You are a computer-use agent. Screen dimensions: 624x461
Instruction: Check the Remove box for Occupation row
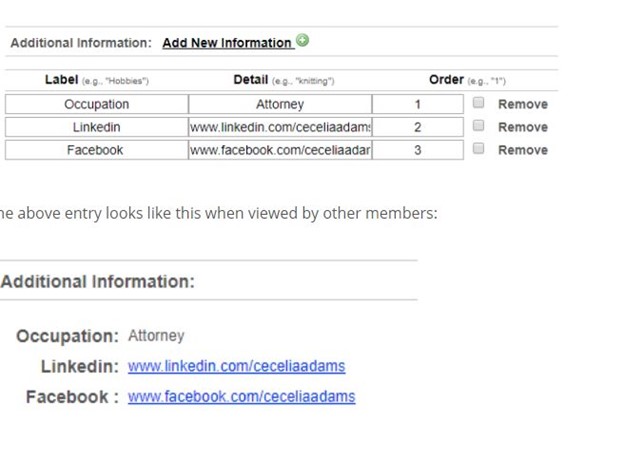tap(478, 103)
